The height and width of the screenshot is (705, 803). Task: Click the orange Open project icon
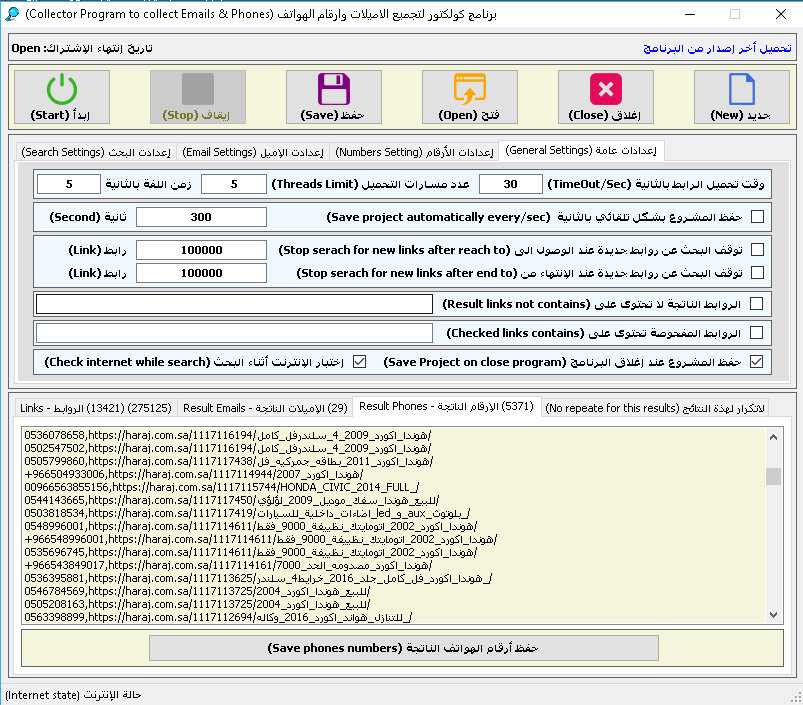tap(470, 89)
